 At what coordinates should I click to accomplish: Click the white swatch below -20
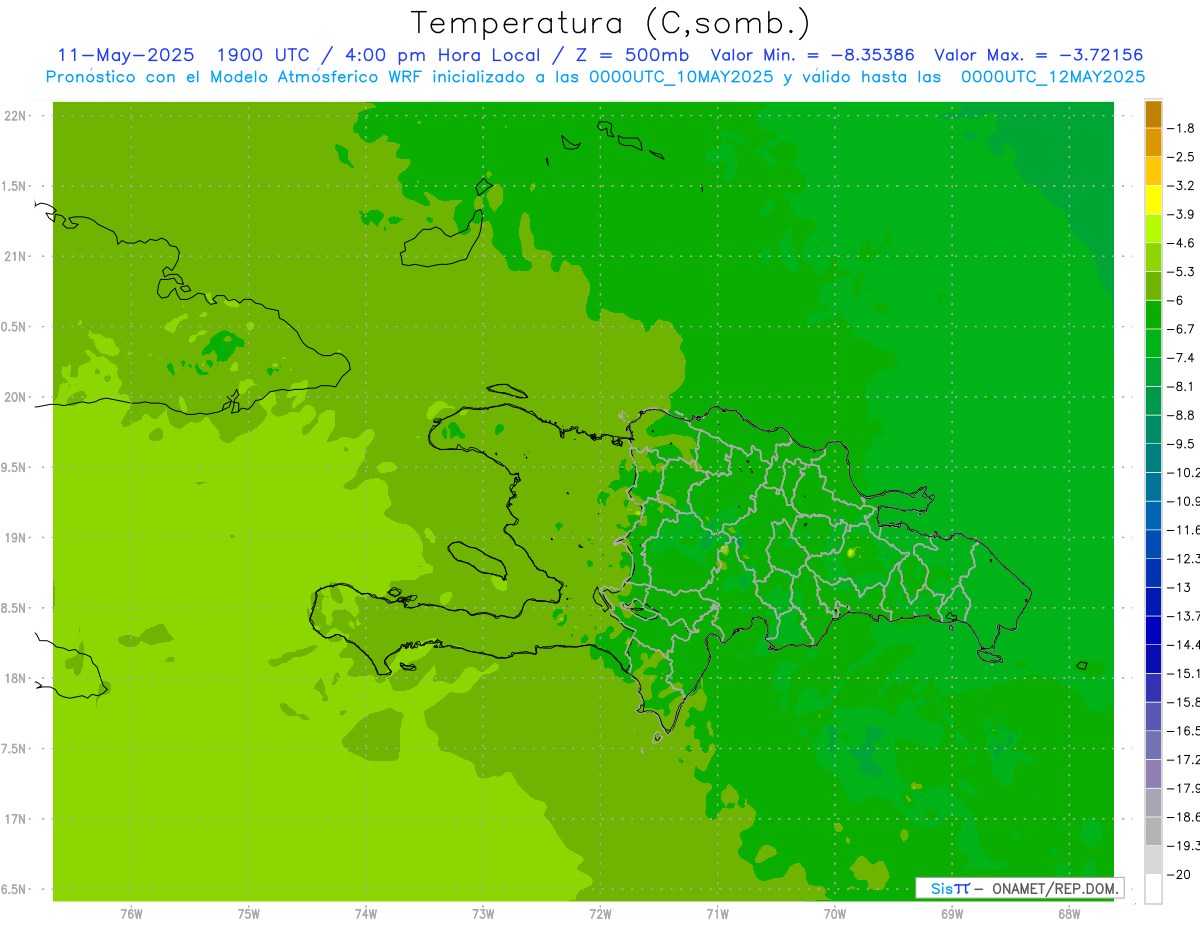click(1153, 889)
